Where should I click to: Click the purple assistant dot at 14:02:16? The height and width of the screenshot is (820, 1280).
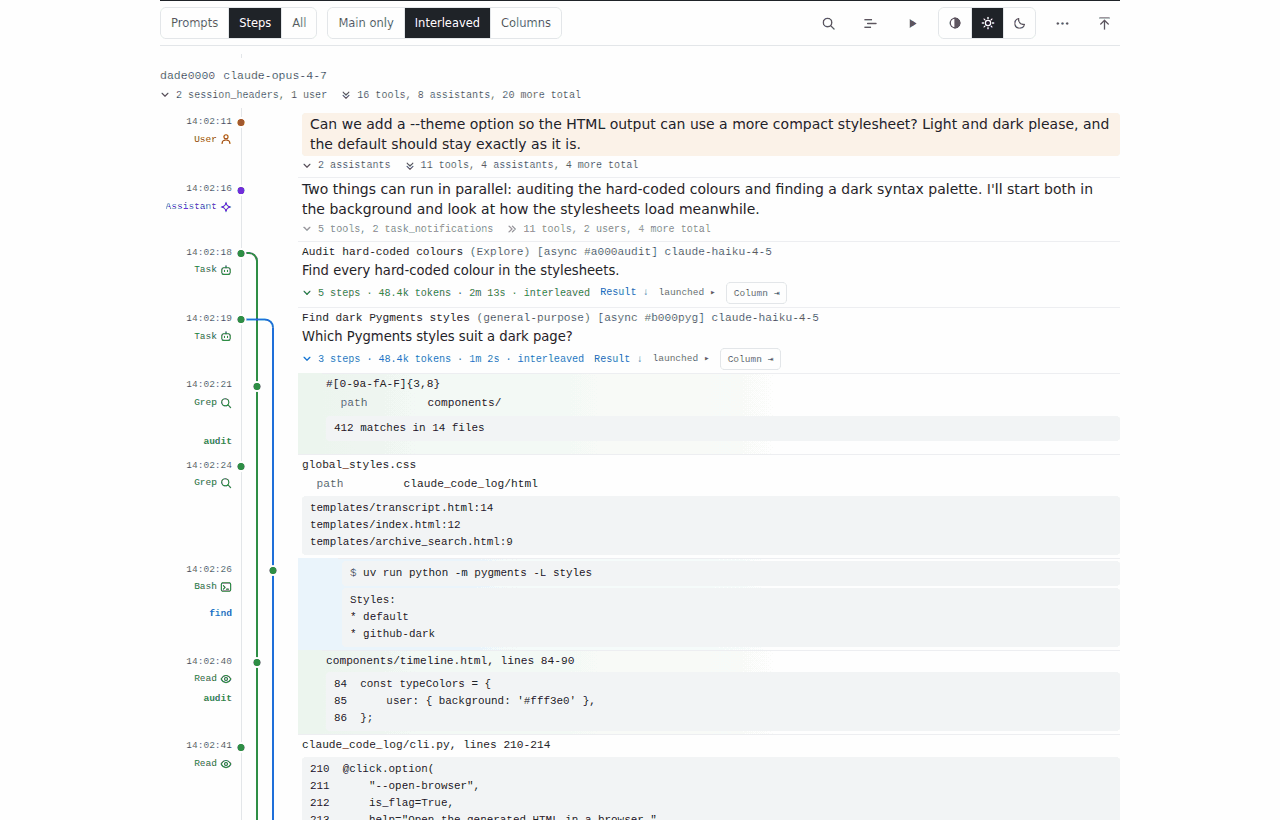241,189
